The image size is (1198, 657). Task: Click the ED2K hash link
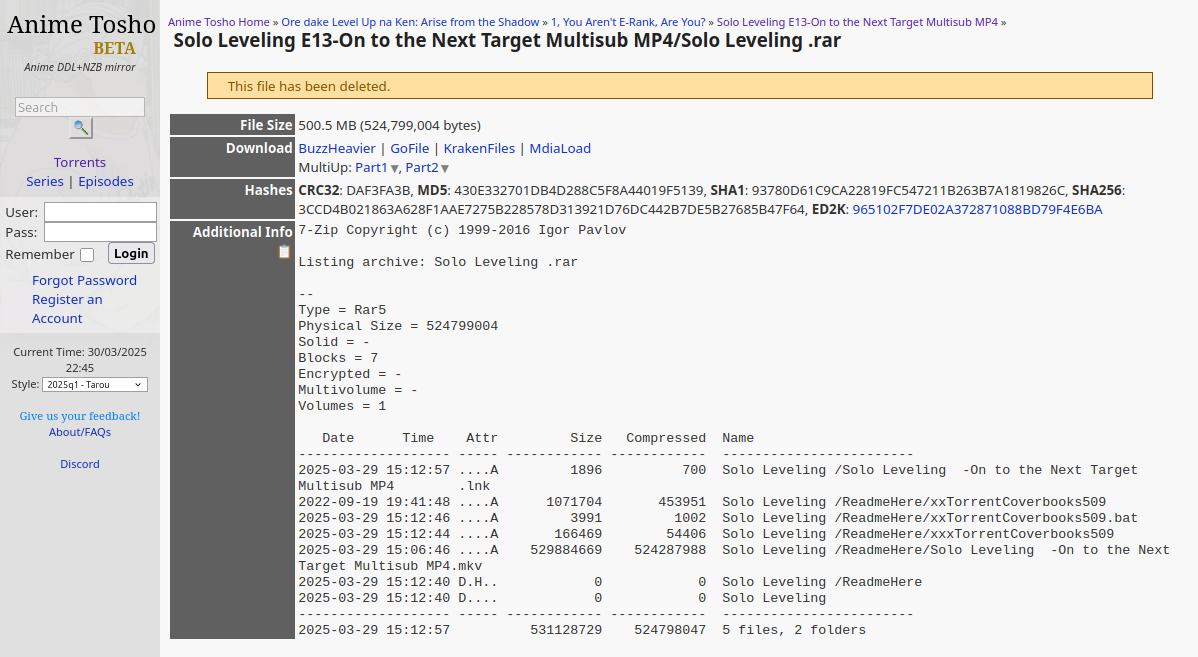click(977, 209)
